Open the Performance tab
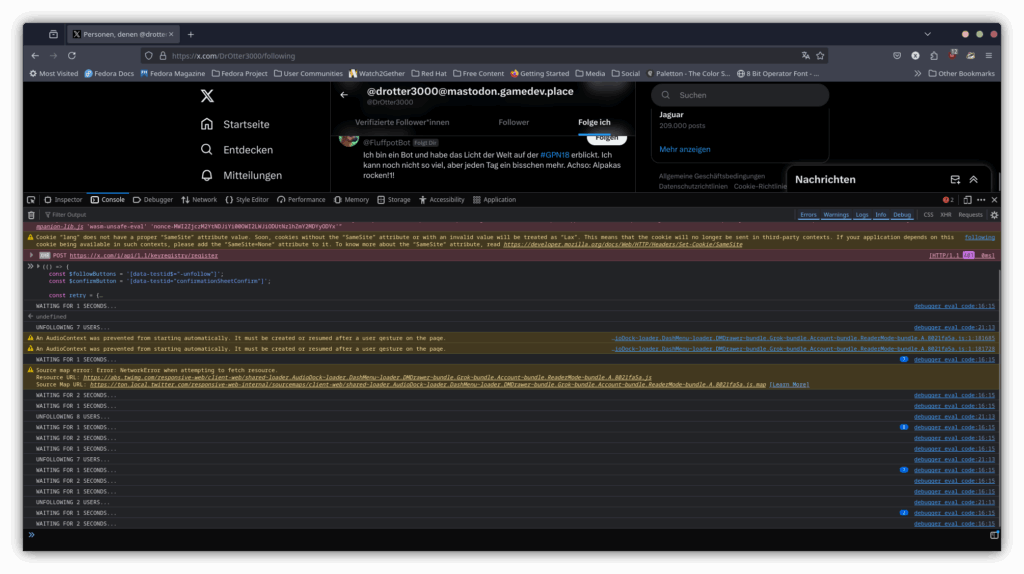Screen dimensions: 1024x574 pos(301,200)
